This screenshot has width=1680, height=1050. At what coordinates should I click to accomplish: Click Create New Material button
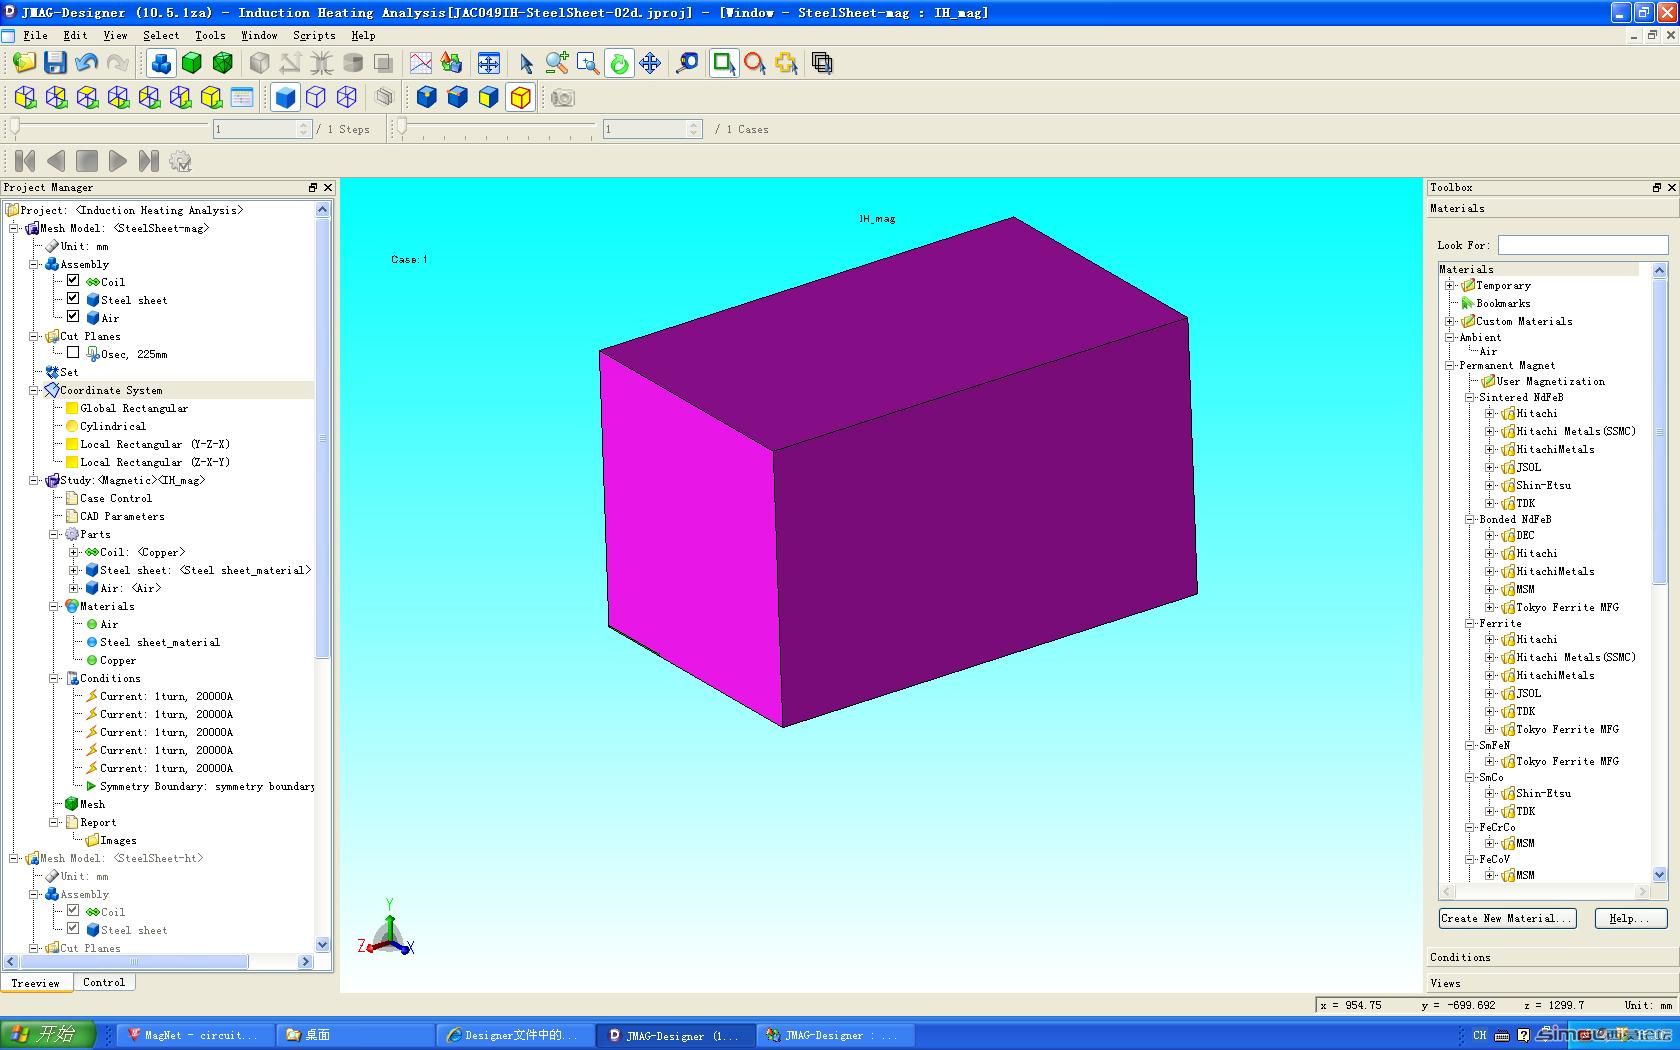click(1507, 918)
